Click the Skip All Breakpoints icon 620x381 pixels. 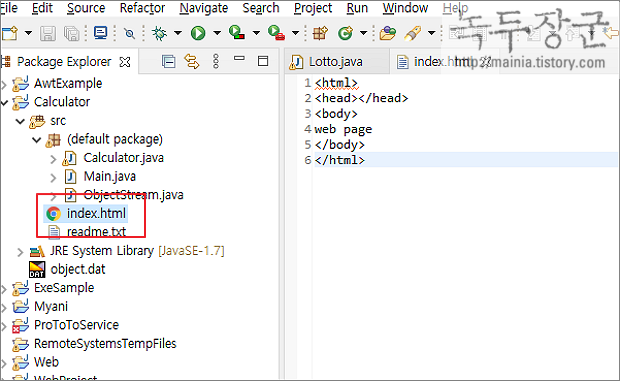tap(129, 33)
